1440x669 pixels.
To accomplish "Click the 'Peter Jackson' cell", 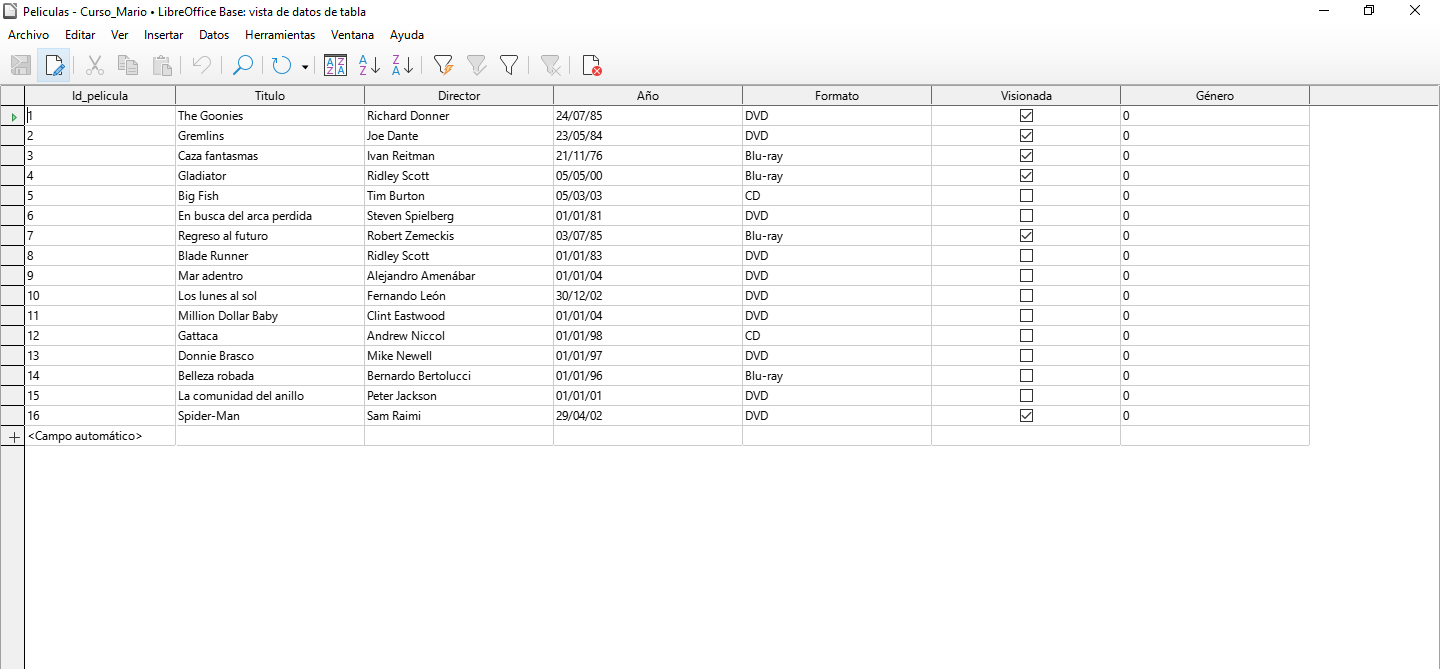I will click(x=459, y=396).
